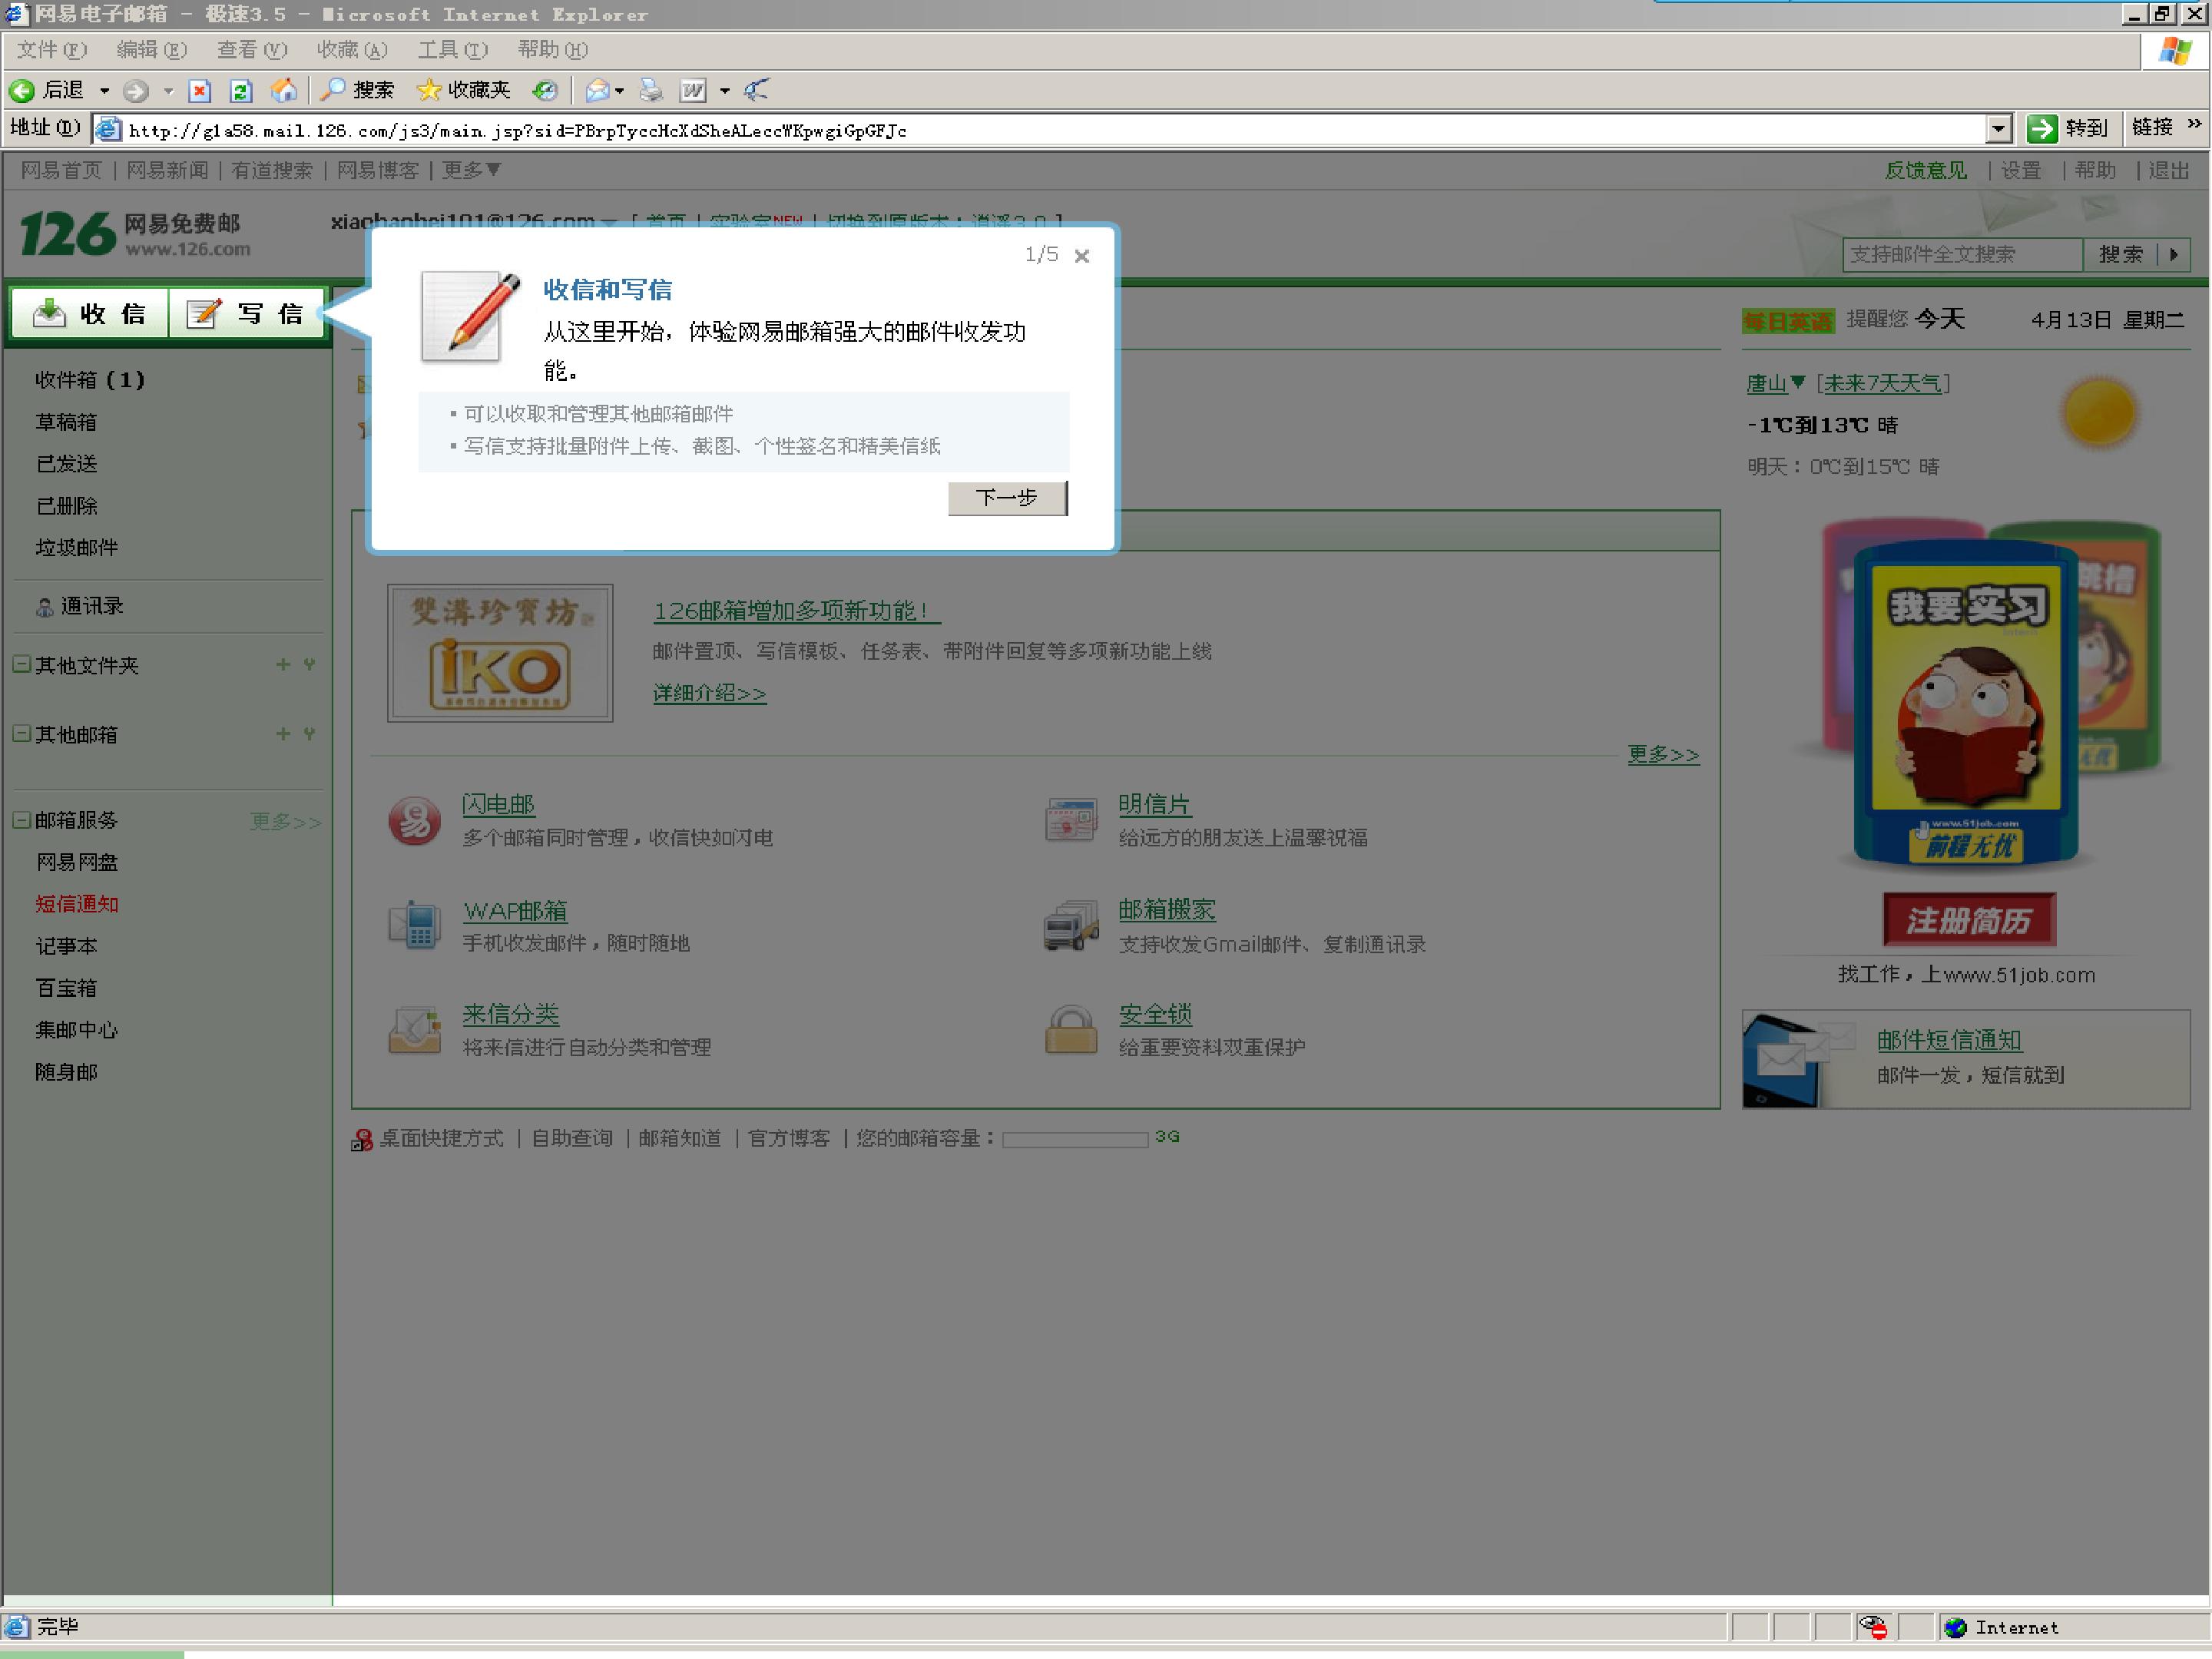Click the 收信 receive mail button
The height and width of the screenshot is (1659, 2212).
(x=89, y=314)
